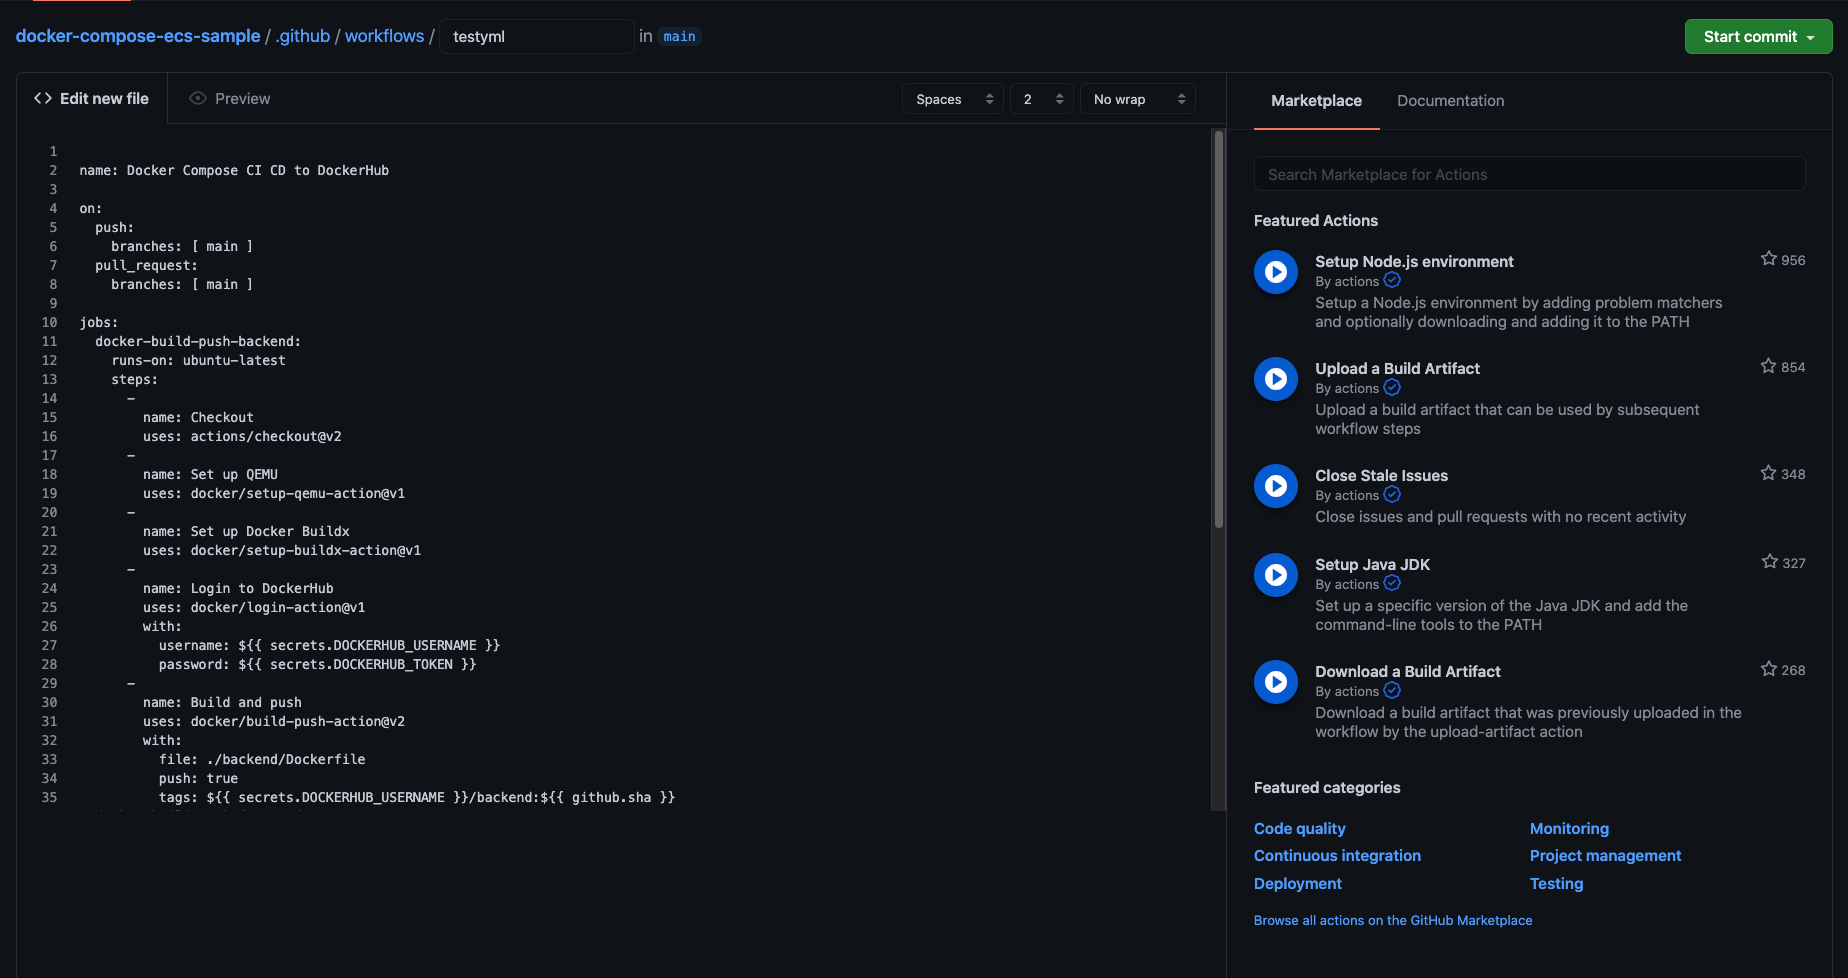Click verified badge under Setup Node.js environment
The image size is (1848, 978).
tap(1392, 281)
